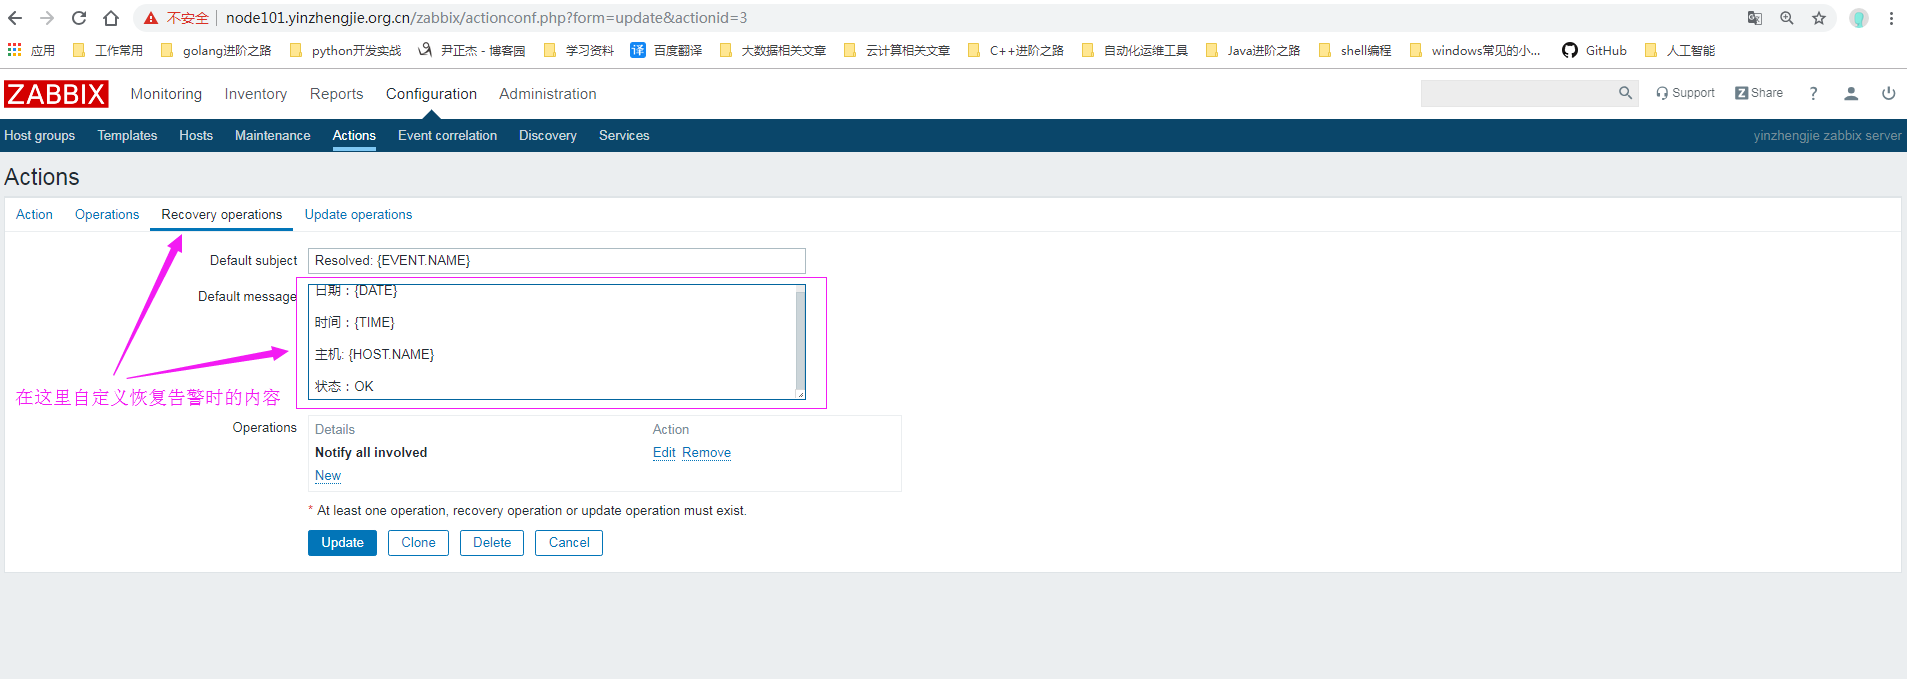Open the 工作常用 bookmark folder

(x=107, y=50)
